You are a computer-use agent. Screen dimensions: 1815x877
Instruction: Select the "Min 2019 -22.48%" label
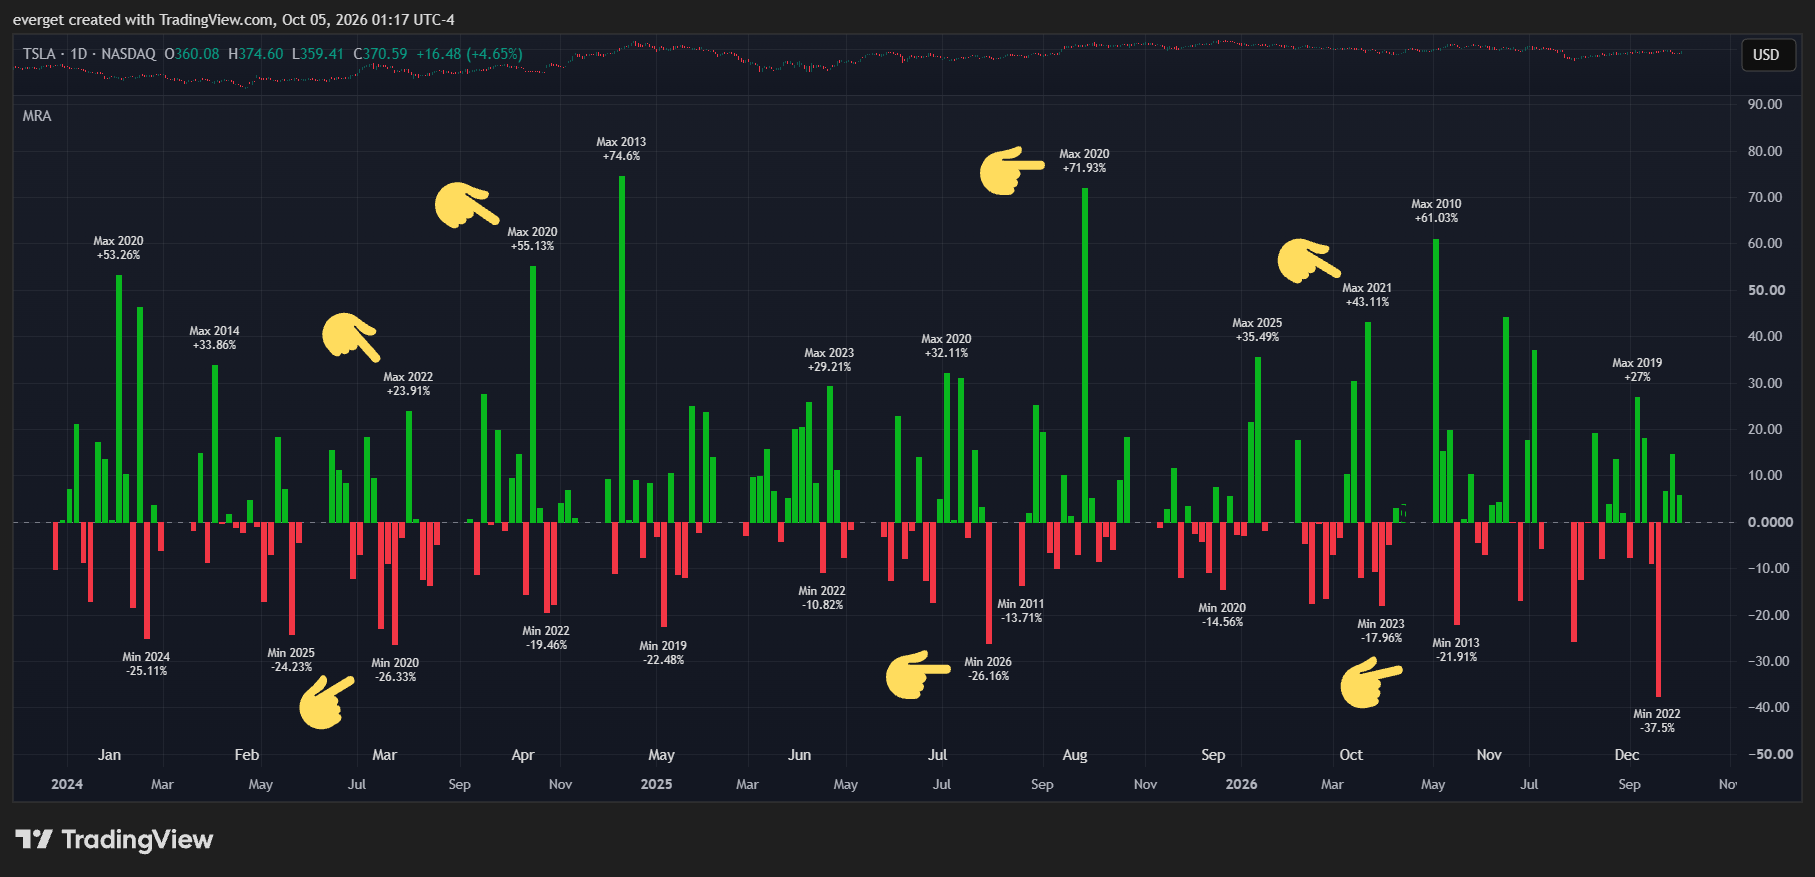coord(663,653)
